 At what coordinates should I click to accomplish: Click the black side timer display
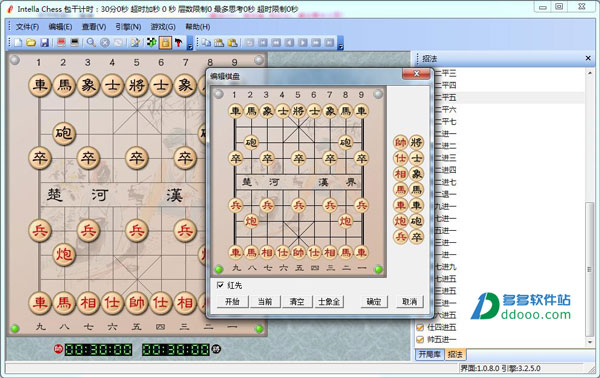(176, 349)
